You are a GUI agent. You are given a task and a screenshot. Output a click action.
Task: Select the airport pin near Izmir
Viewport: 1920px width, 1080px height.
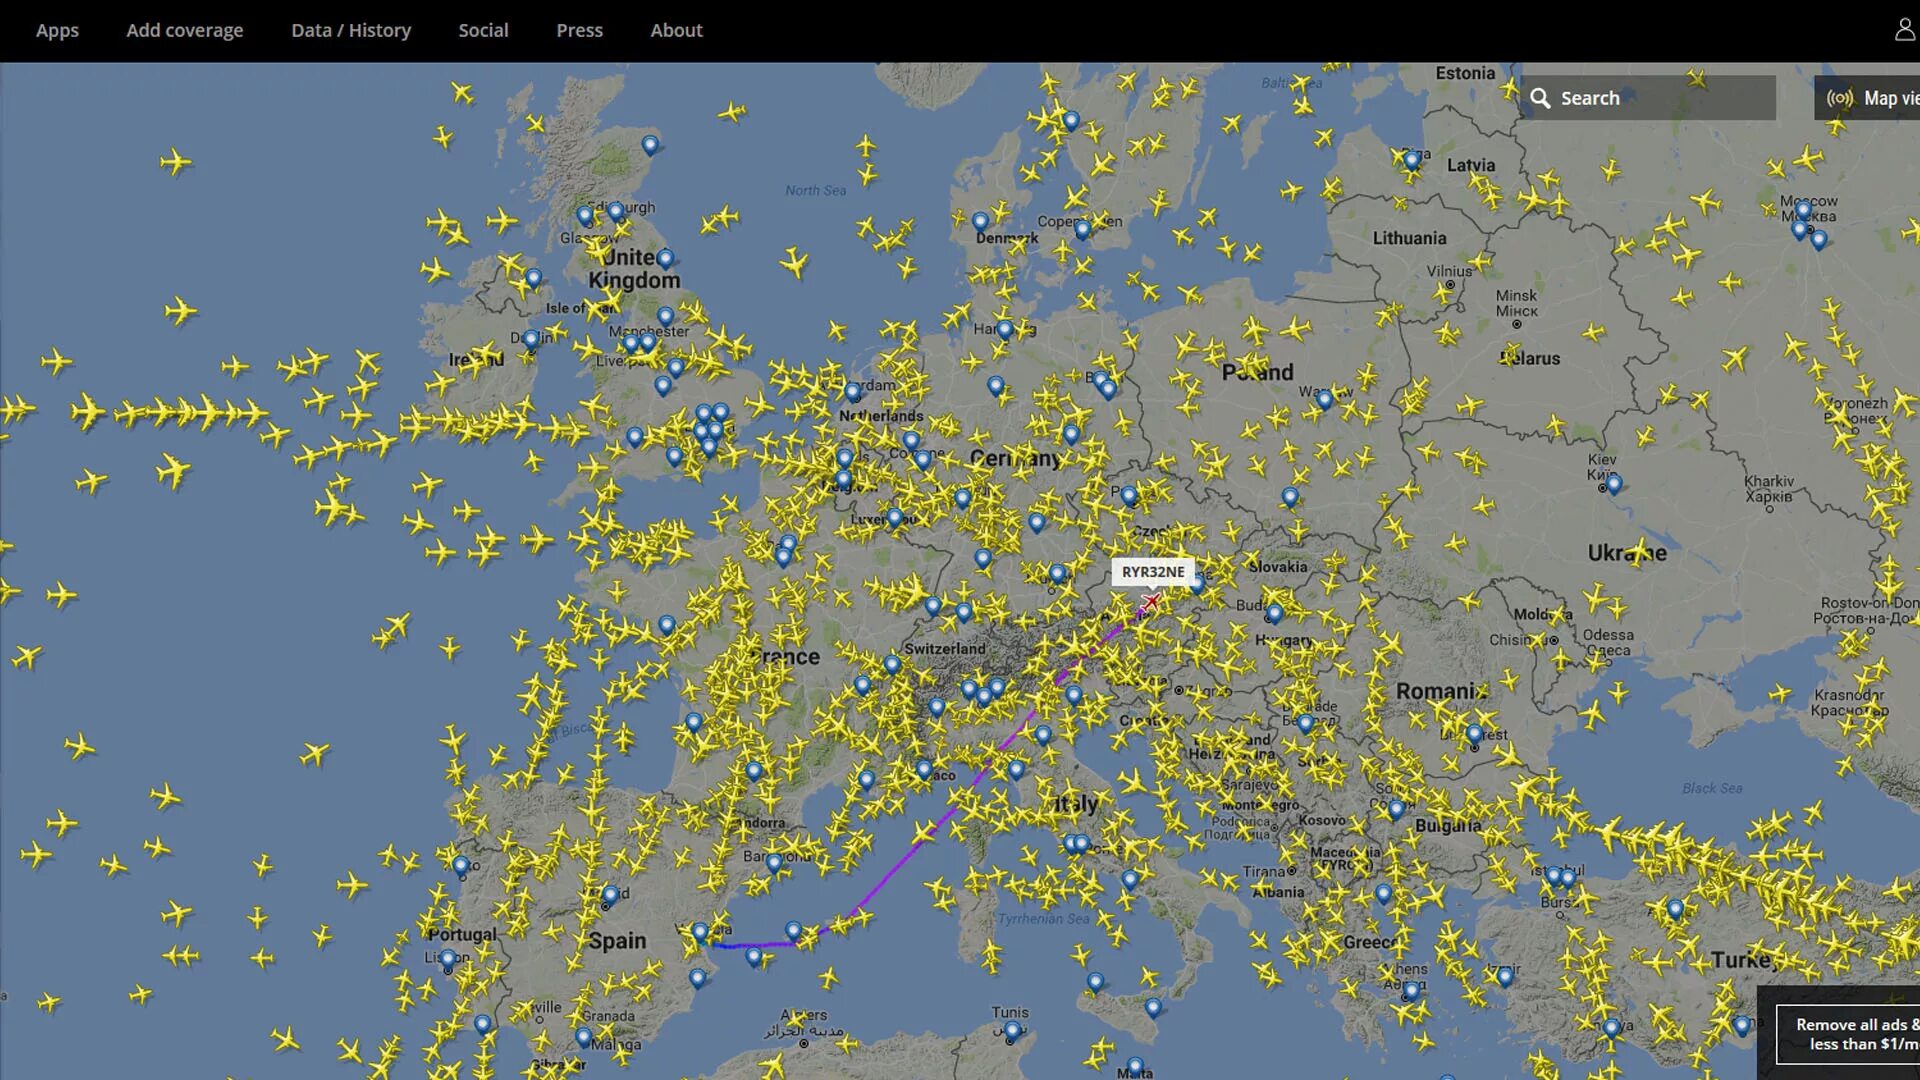point(1505,976)
